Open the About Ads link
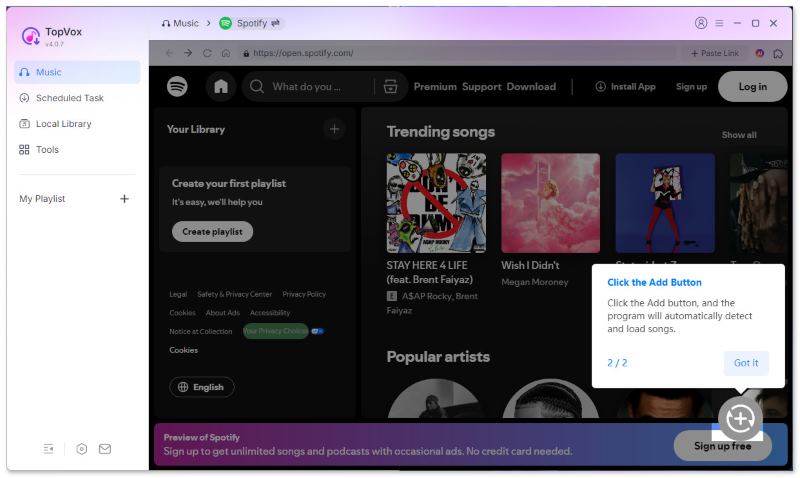This screenshot has width=800, height=478. pyautogui.click(x=223, y=313)
